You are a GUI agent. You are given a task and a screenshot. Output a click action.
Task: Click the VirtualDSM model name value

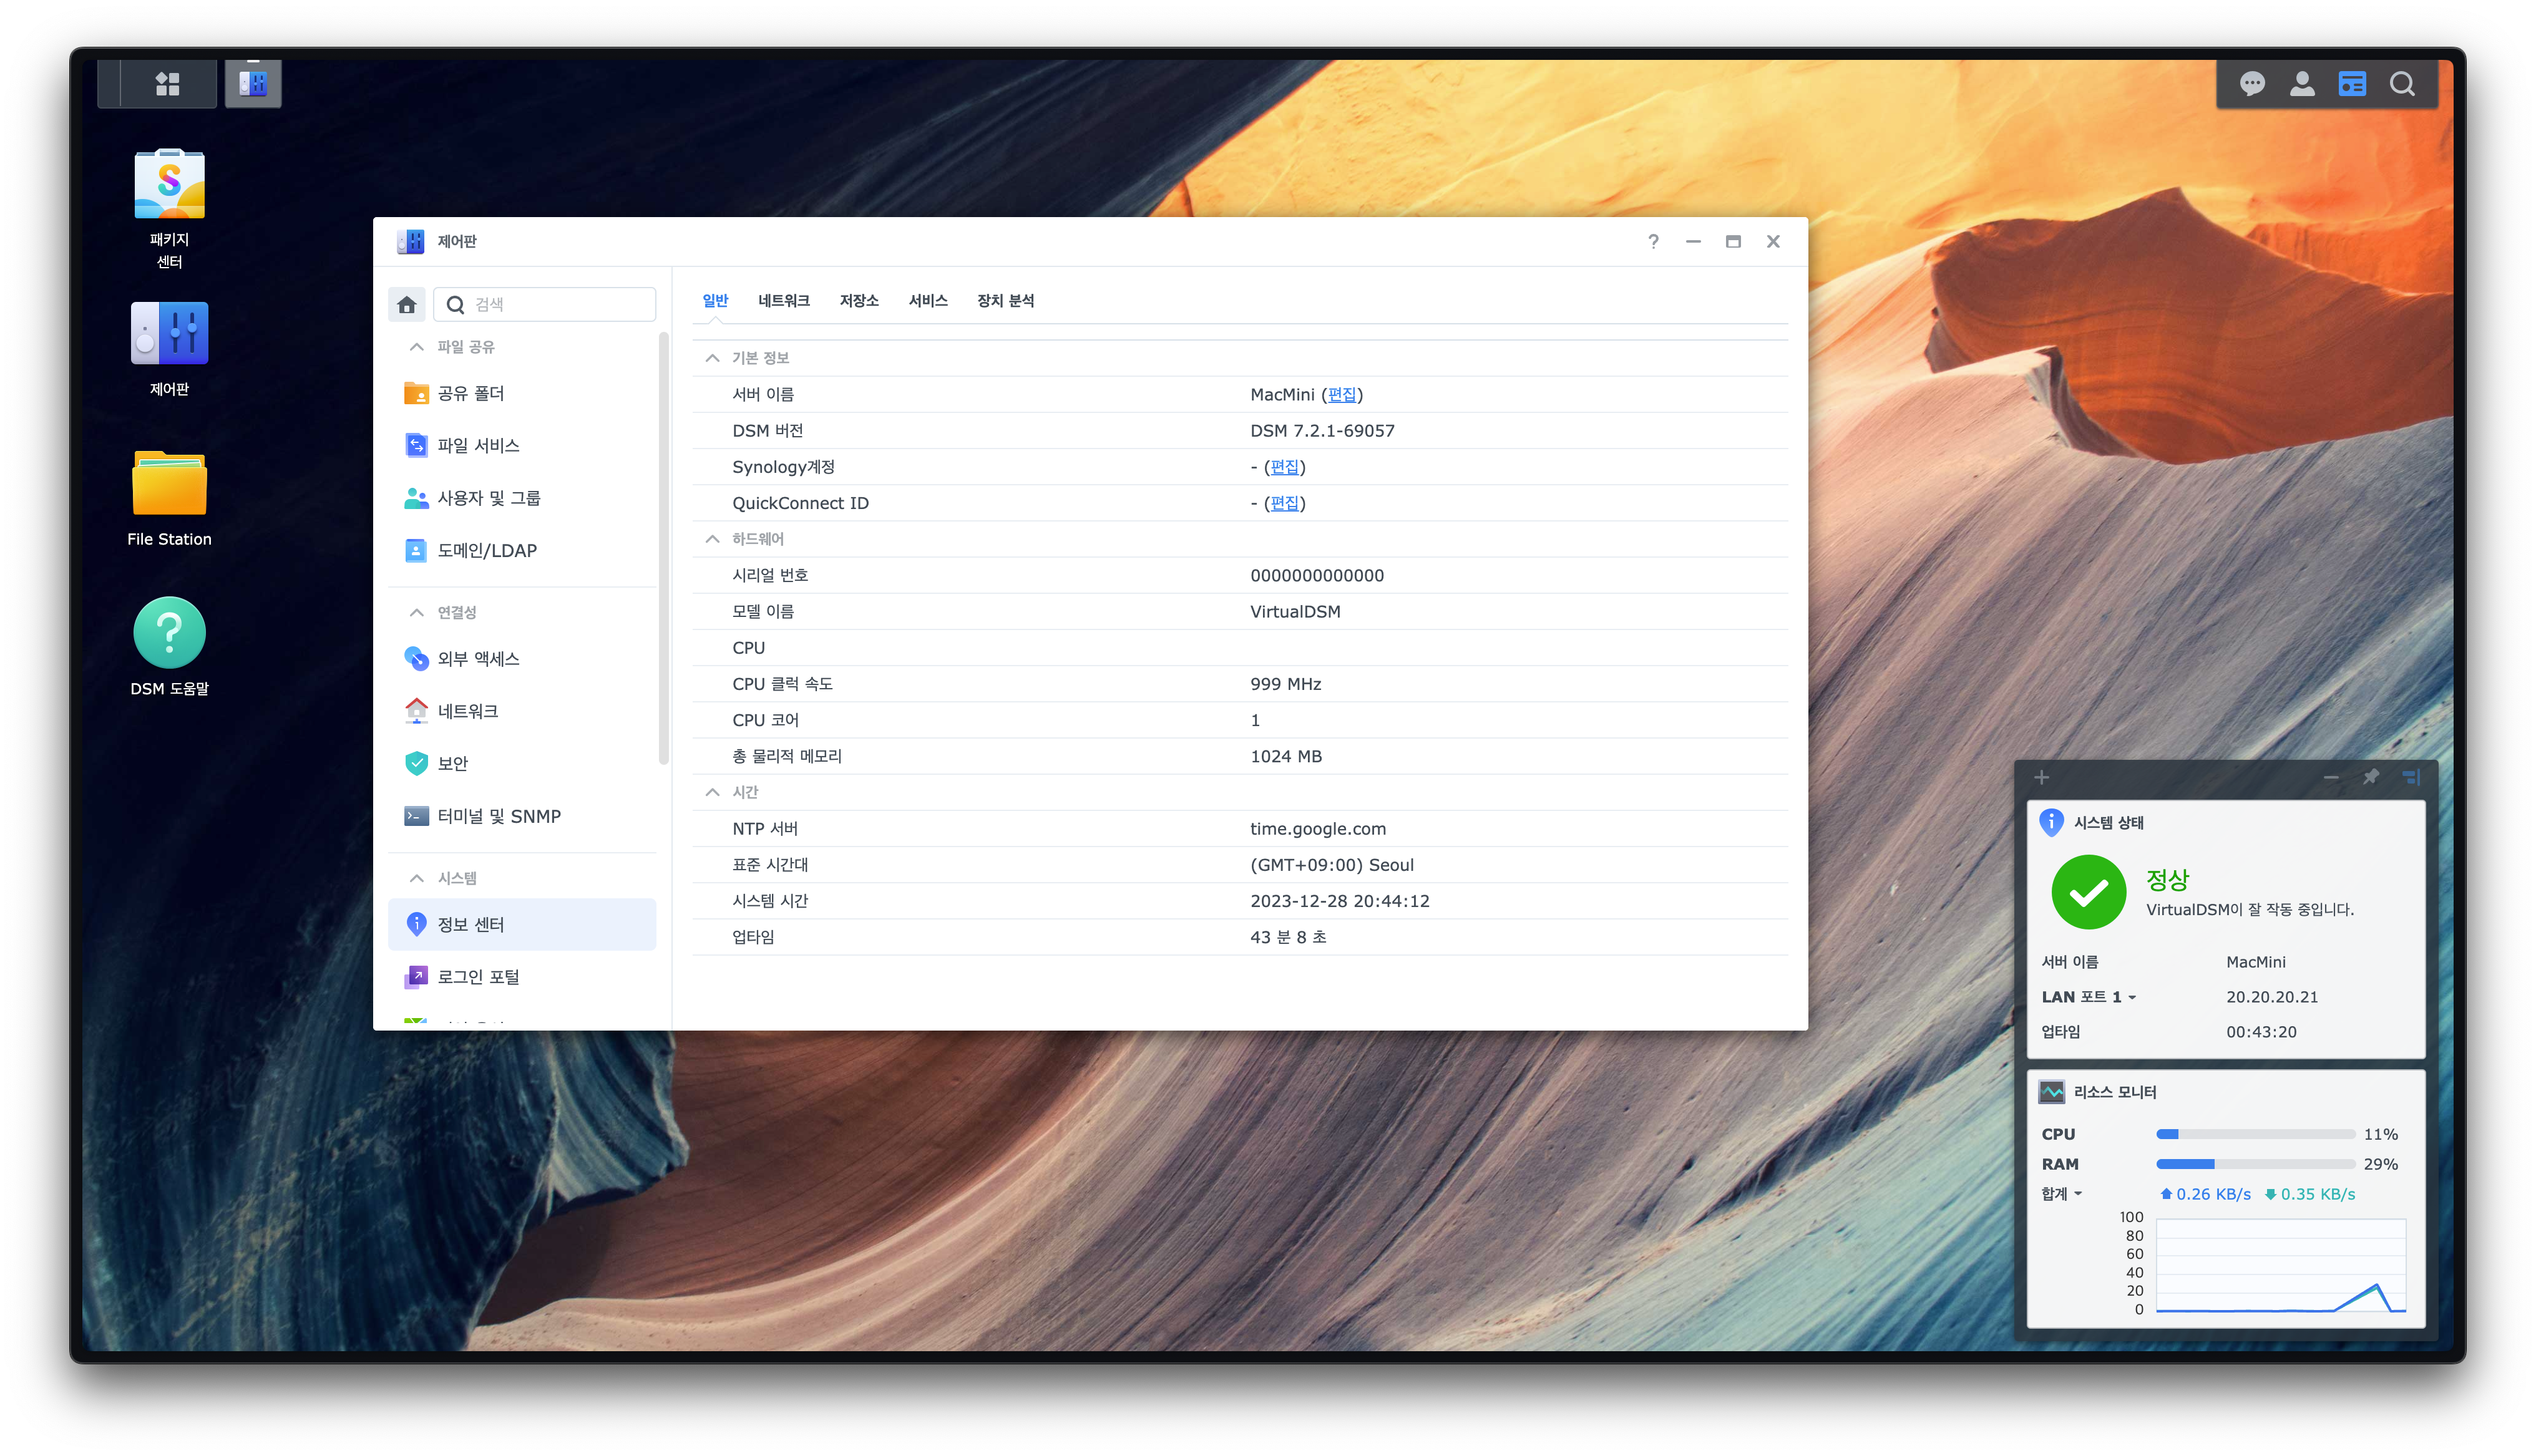pyautogui.click(x=1295, y=611)
